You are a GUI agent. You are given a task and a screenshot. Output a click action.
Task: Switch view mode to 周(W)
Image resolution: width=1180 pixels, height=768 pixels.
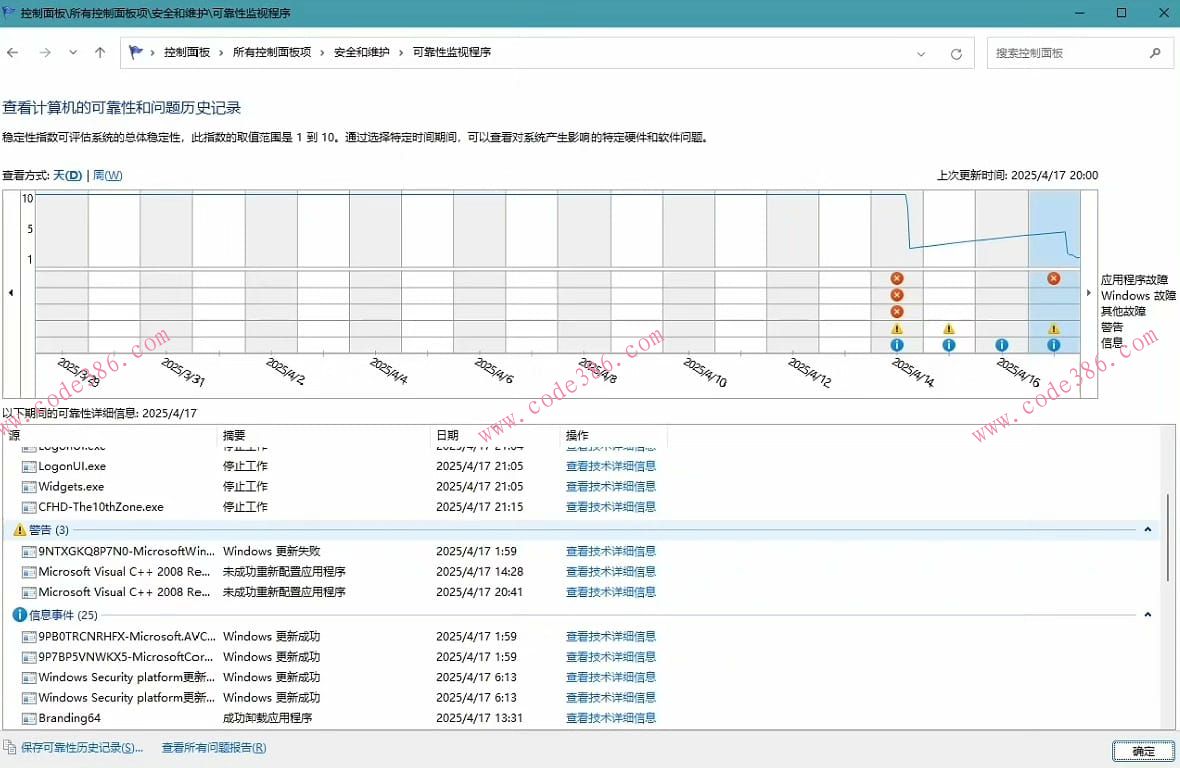pos(108,176)
